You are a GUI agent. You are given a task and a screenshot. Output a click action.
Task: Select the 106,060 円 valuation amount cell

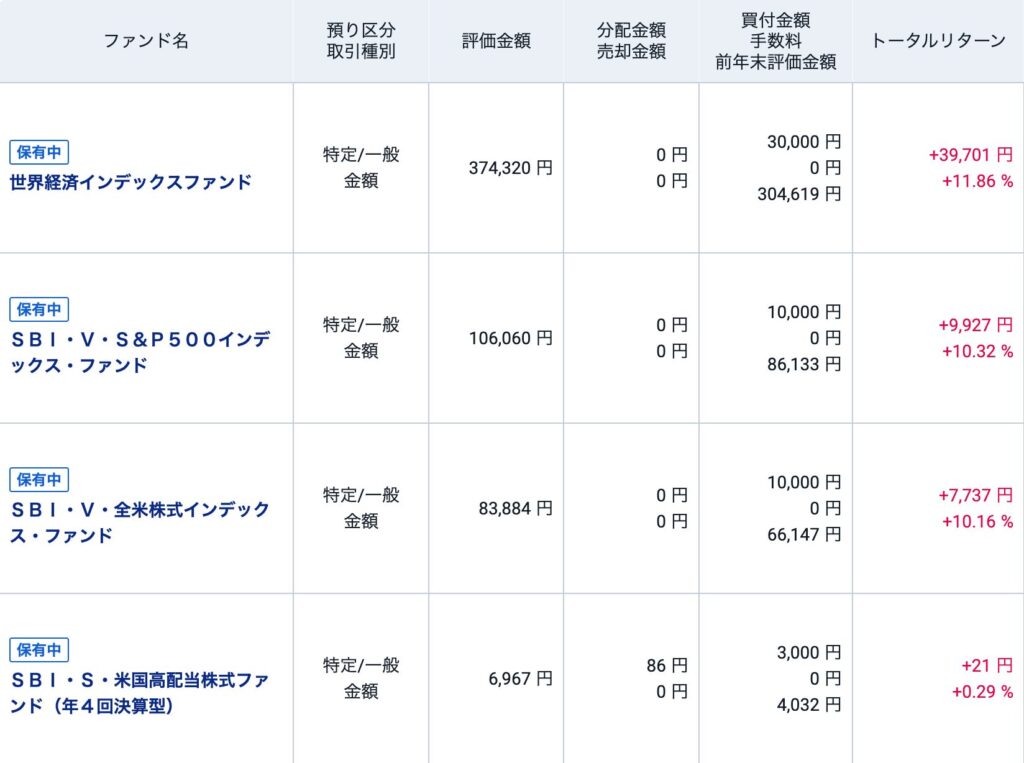point(510,338)
